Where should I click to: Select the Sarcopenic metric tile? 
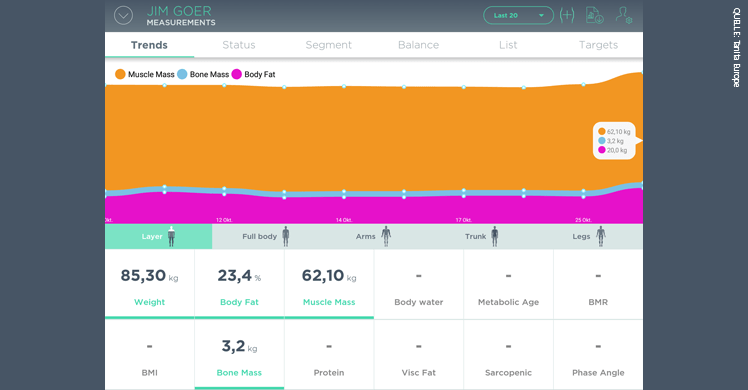508,355
